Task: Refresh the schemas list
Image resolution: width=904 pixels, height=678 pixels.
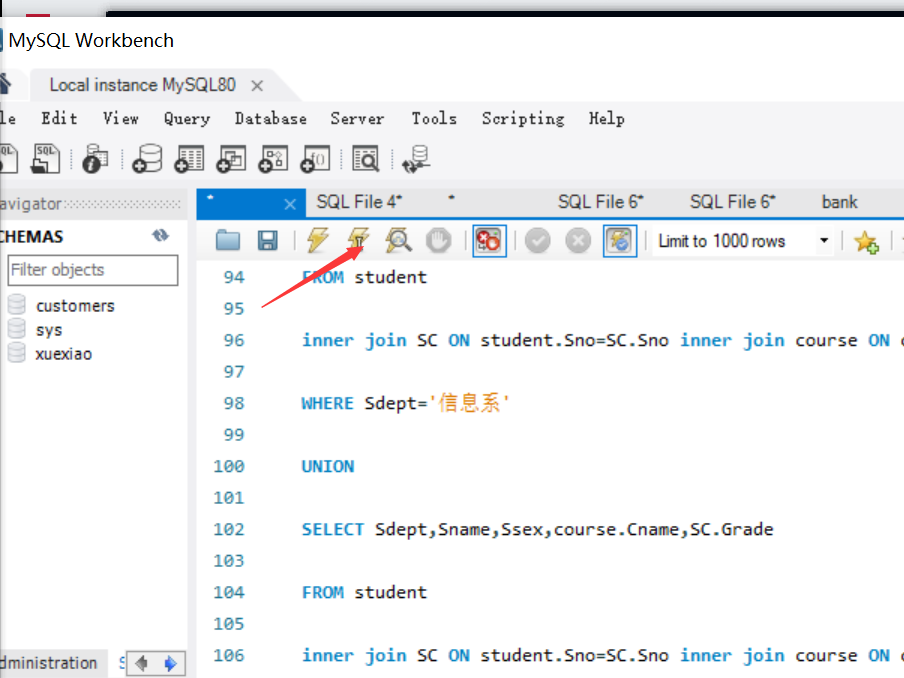Action: (160, 235)
